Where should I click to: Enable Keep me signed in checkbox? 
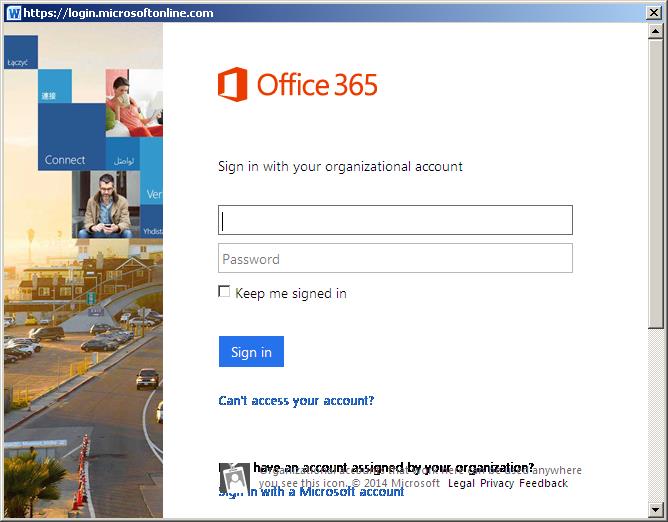click(x=224, y=291)
